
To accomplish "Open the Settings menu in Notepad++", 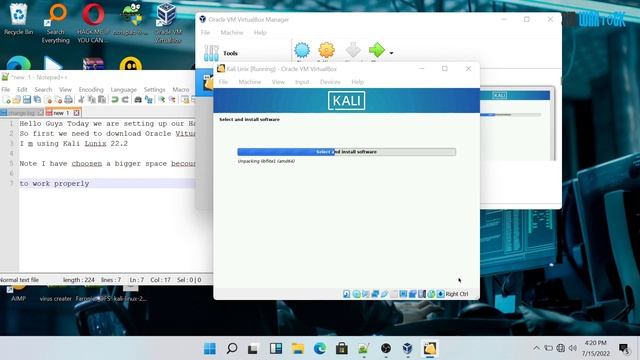I will point(154,89).
